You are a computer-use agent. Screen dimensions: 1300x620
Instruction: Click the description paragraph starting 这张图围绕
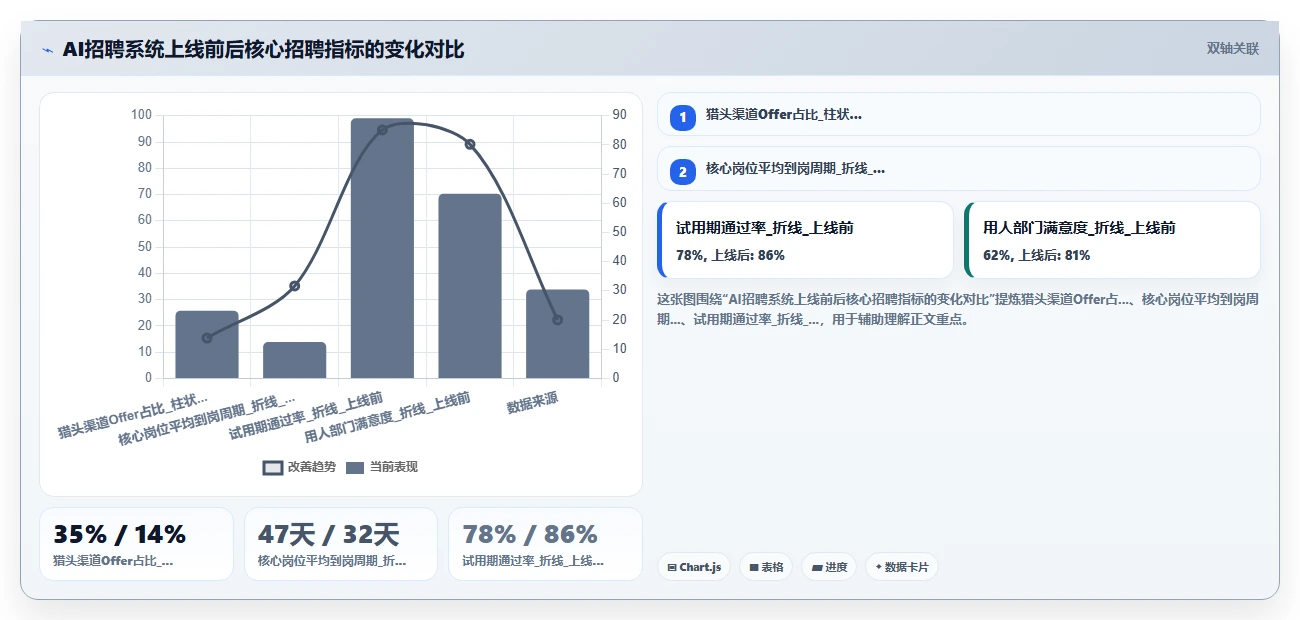957,310
